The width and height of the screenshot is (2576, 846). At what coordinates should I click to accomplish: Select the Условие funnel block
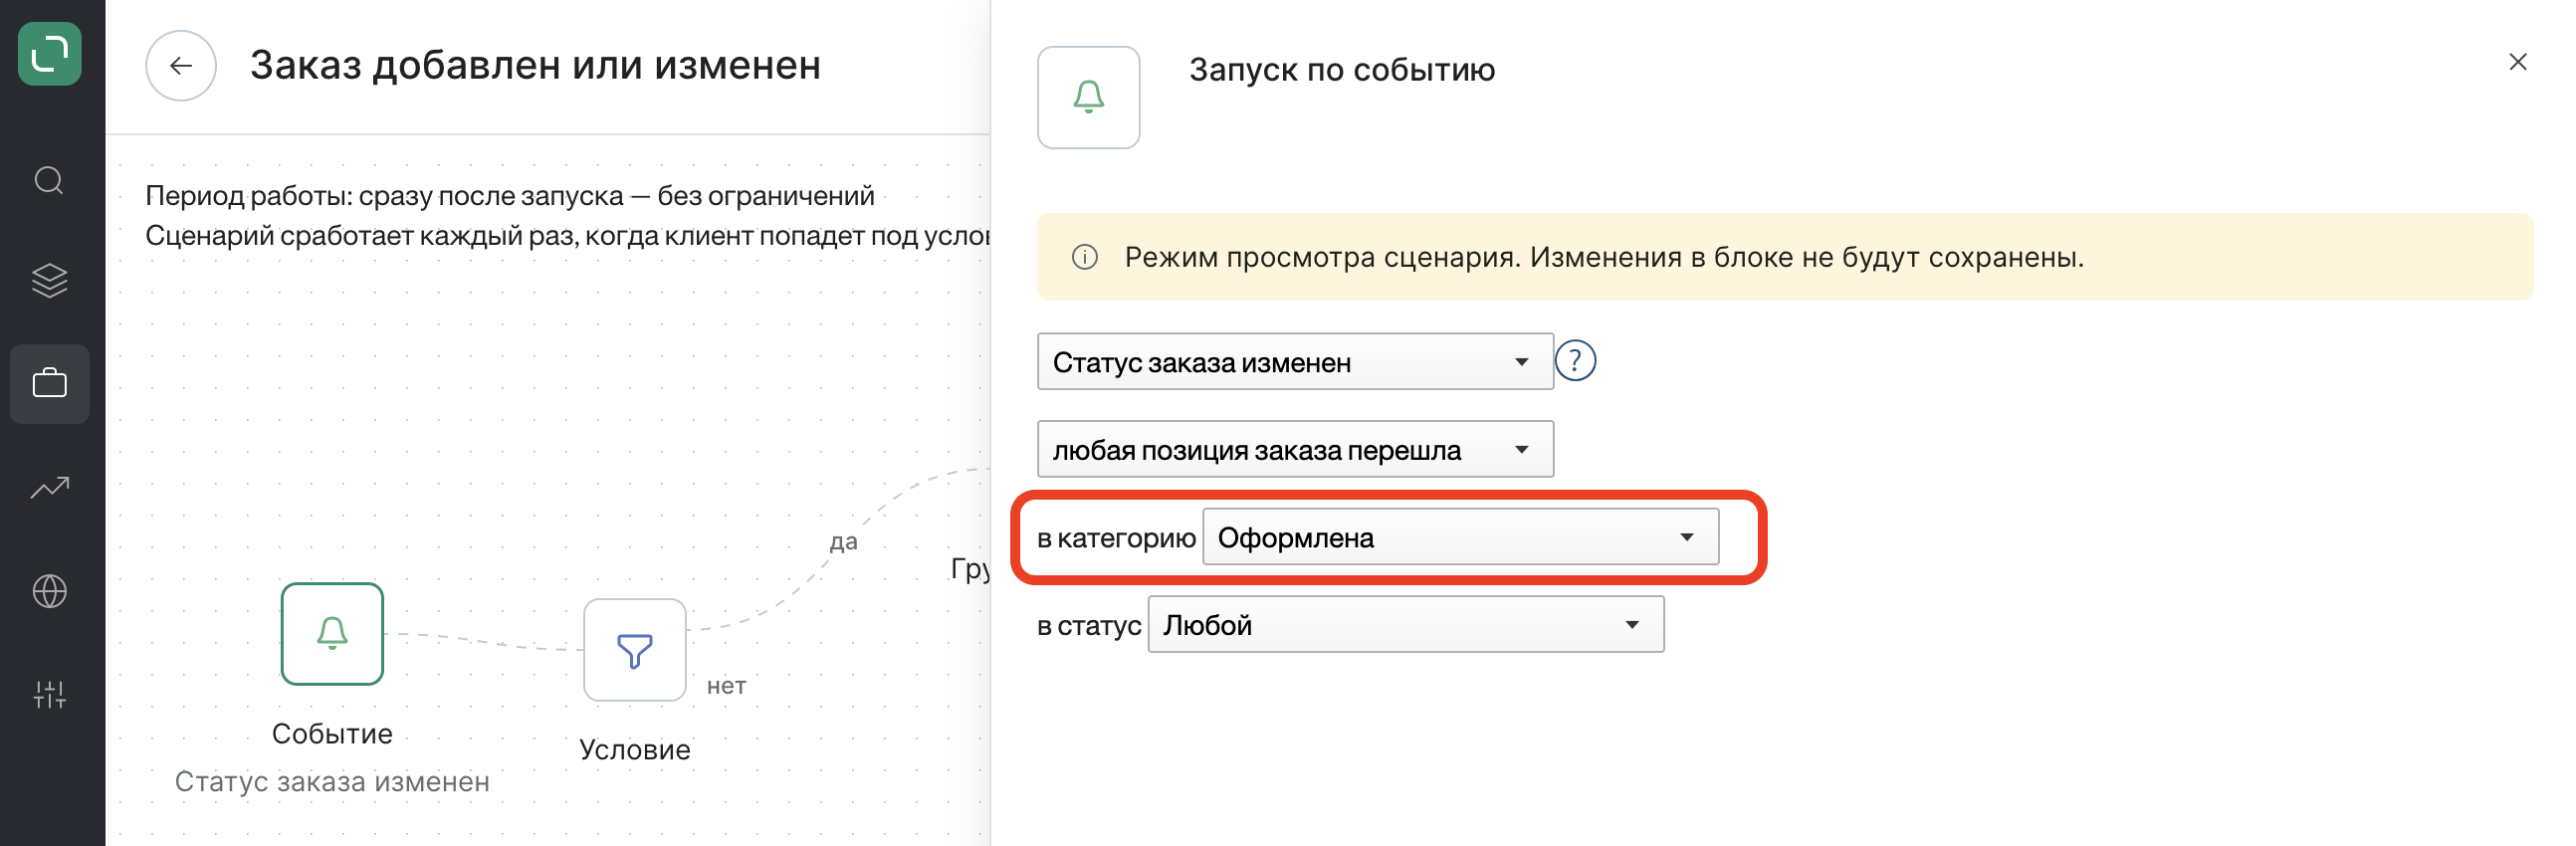(635, 650)
